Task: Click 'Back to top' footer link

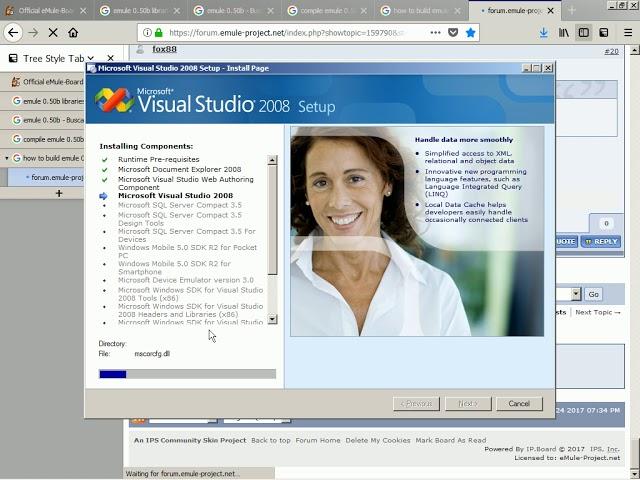Action: (271, 440)
